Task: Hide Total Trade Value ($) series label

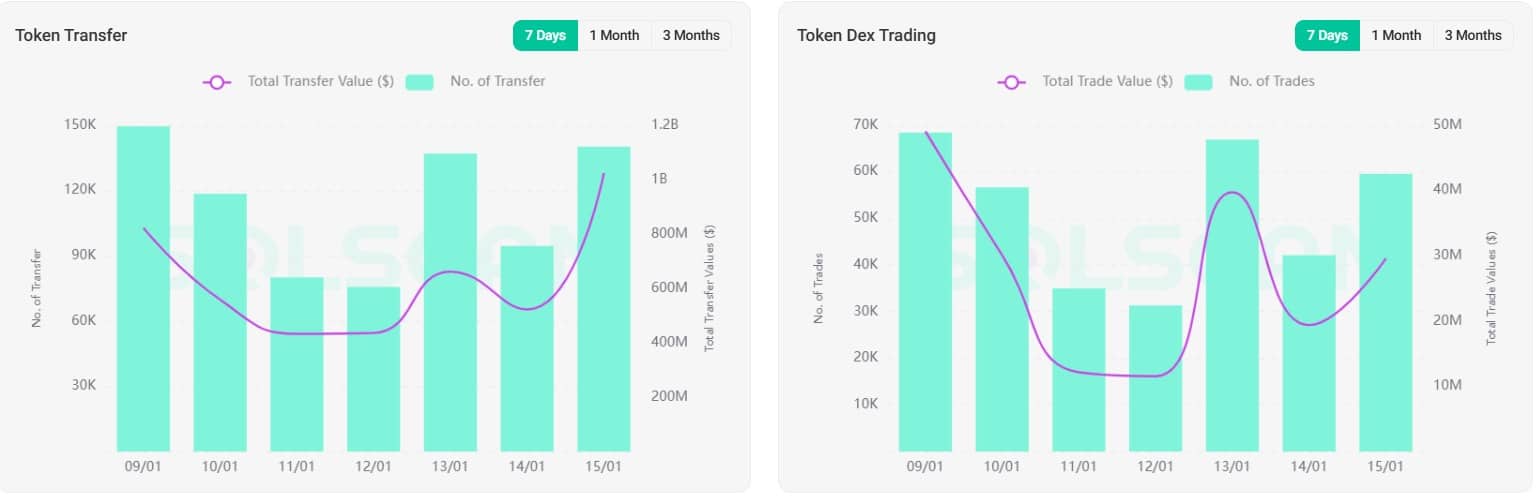Action: pos(1107,82)
